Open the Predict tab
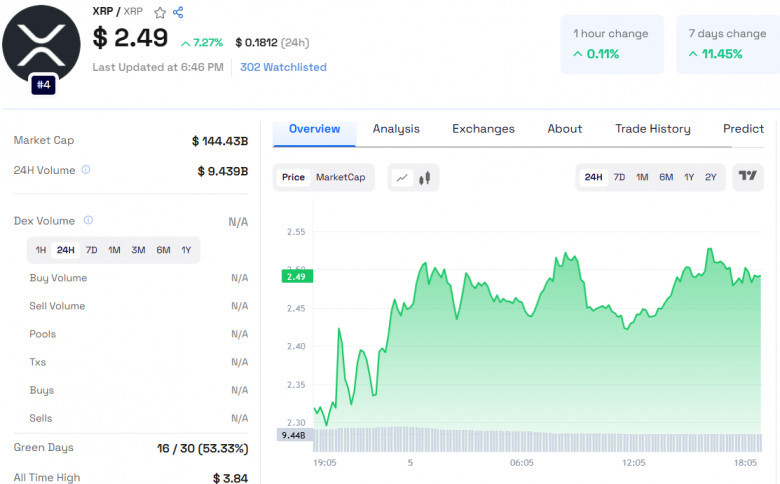The image size is (780, 484). tap(743, 129)
